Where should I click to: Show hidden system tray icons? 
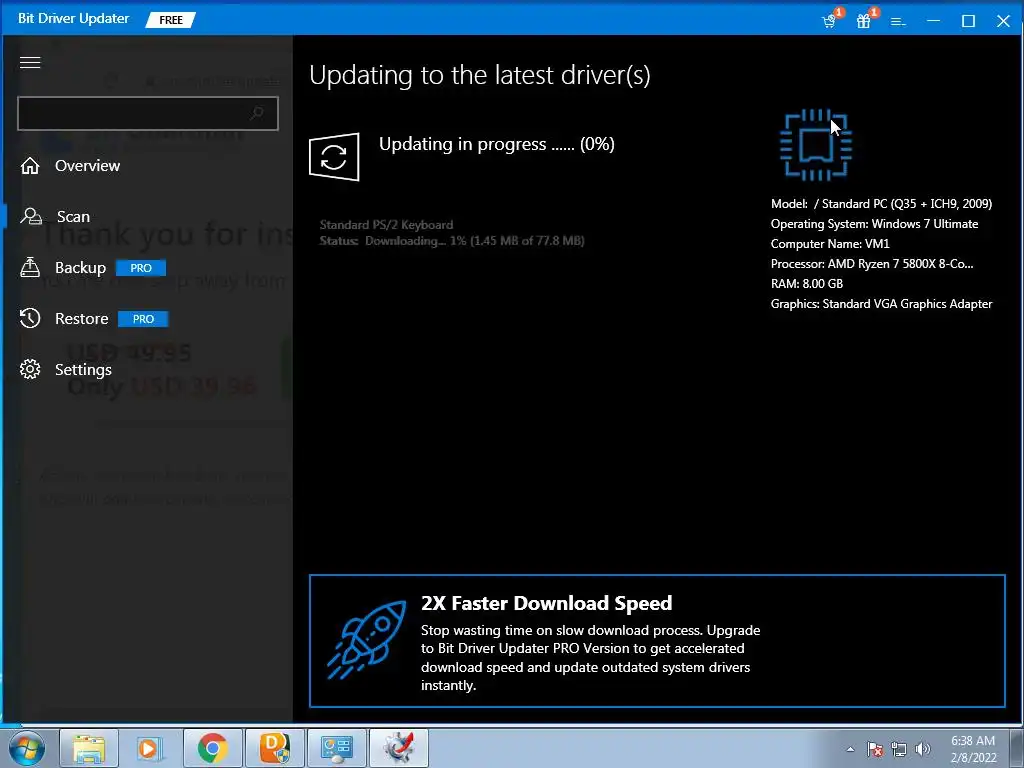click(x=850, y=749)
